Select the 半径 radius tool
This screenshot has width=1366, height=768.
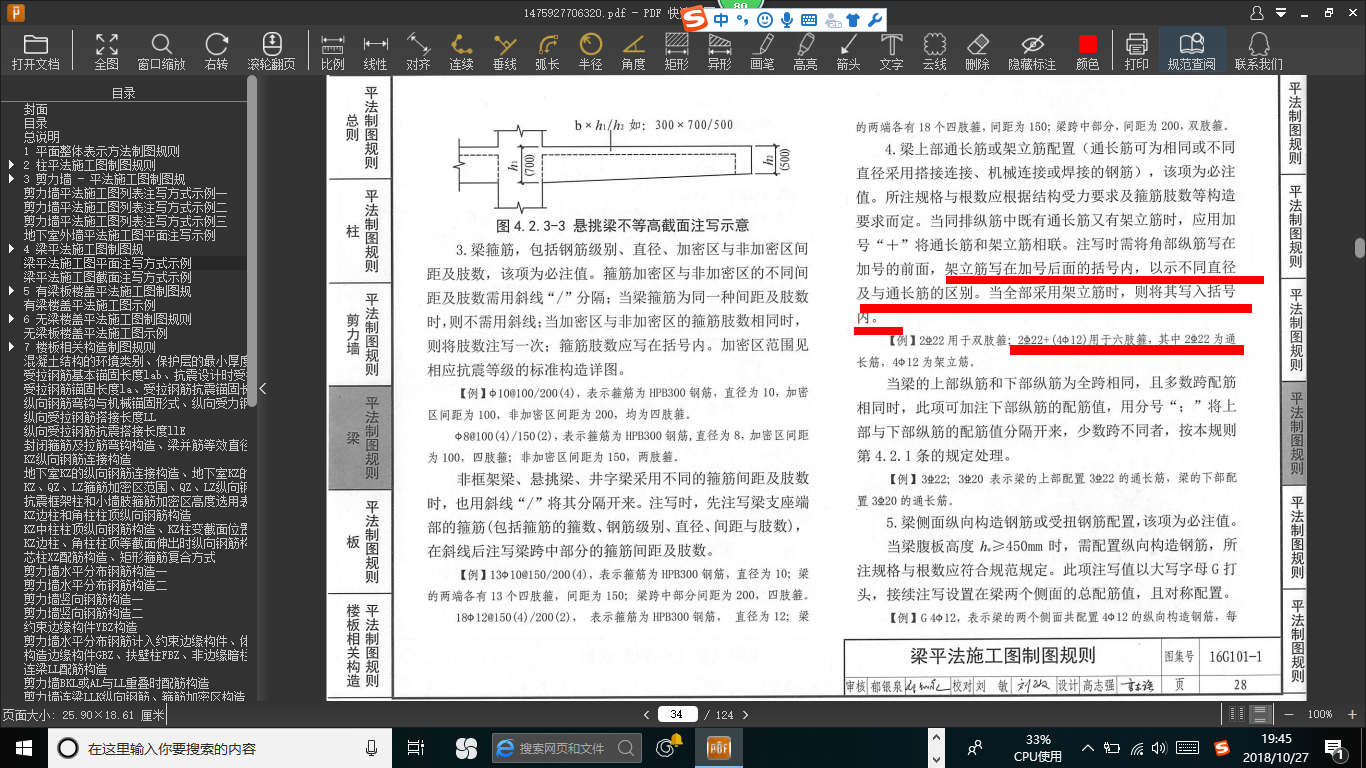(x=590, y=52)
